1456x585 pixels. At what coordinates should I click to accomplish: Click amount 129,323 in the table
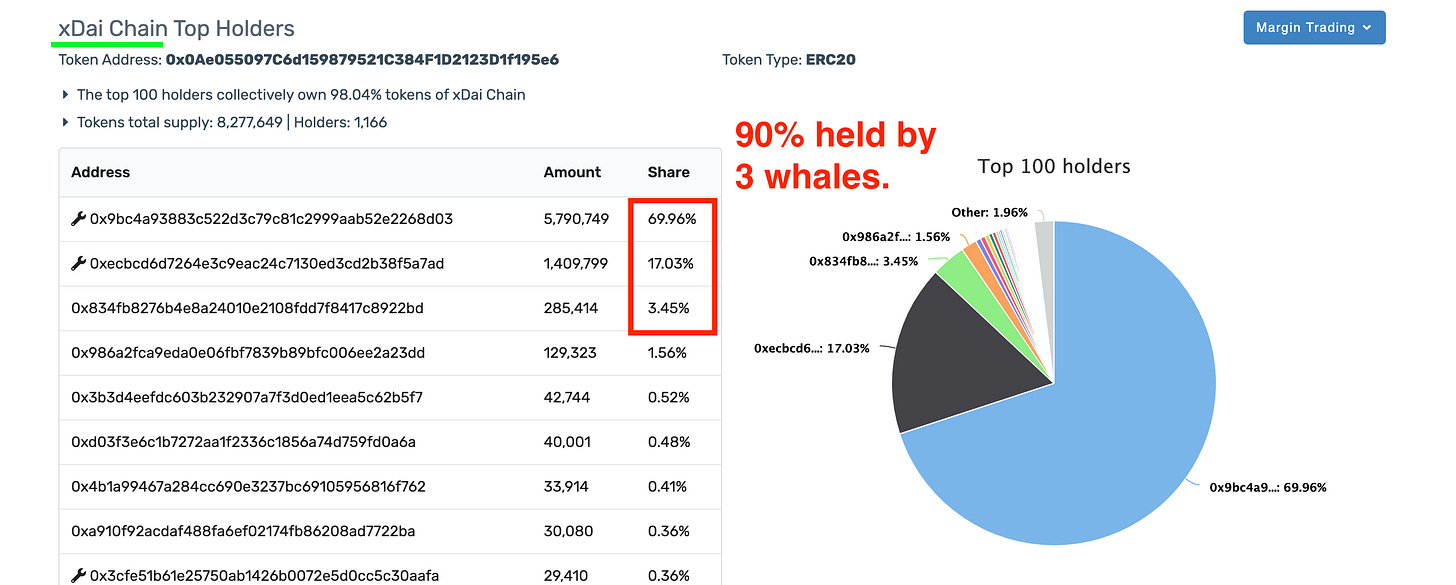pyautogui.click(x=571, y=353)
